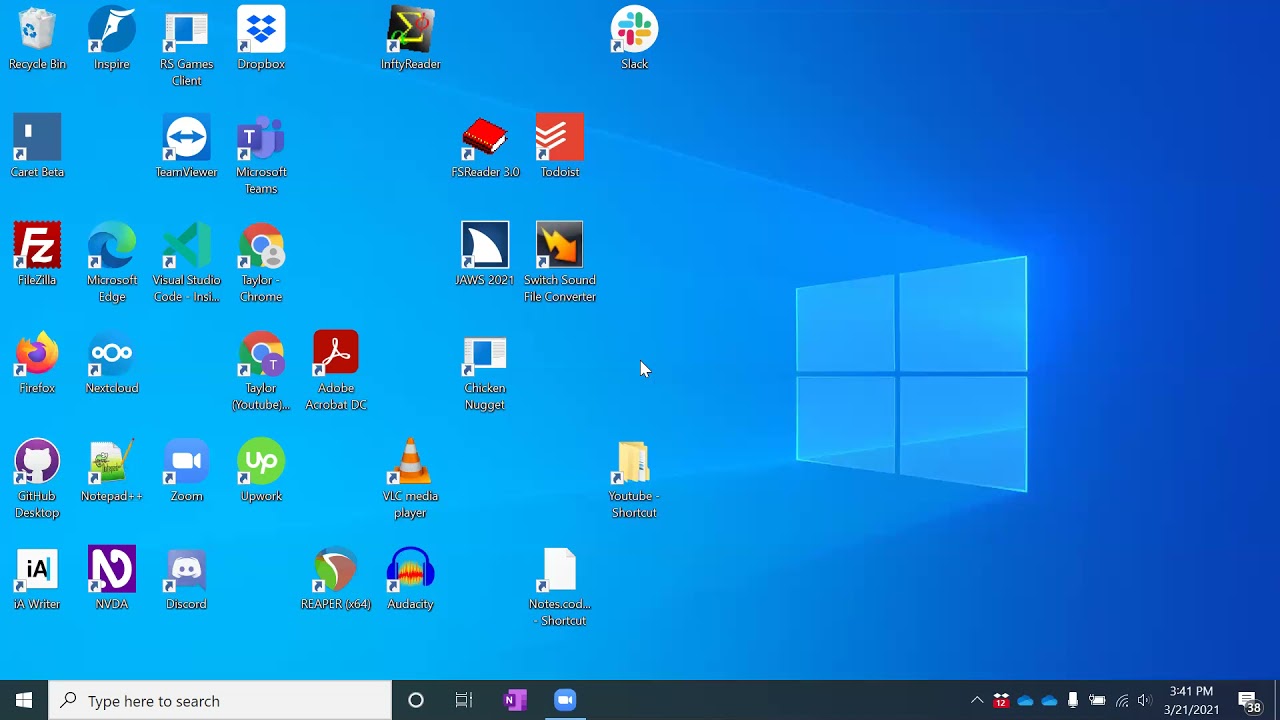1280x720 pixels.
Task: Focus the Type here to search box
Action: click(220, 700)
